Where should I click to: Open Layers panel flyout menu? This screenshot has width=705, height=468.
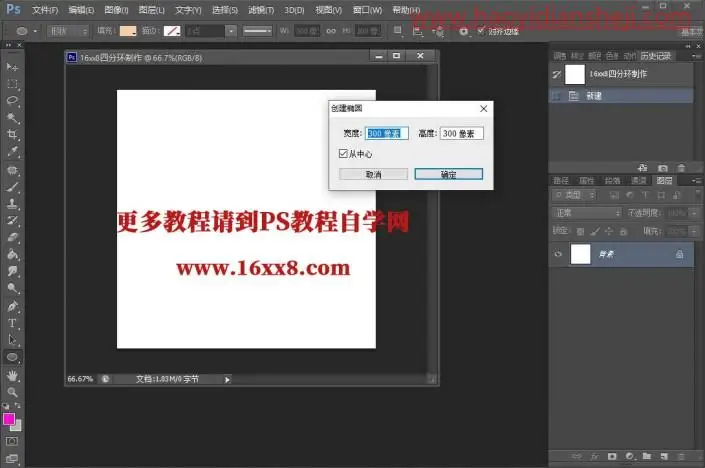(x=696, y=180)
